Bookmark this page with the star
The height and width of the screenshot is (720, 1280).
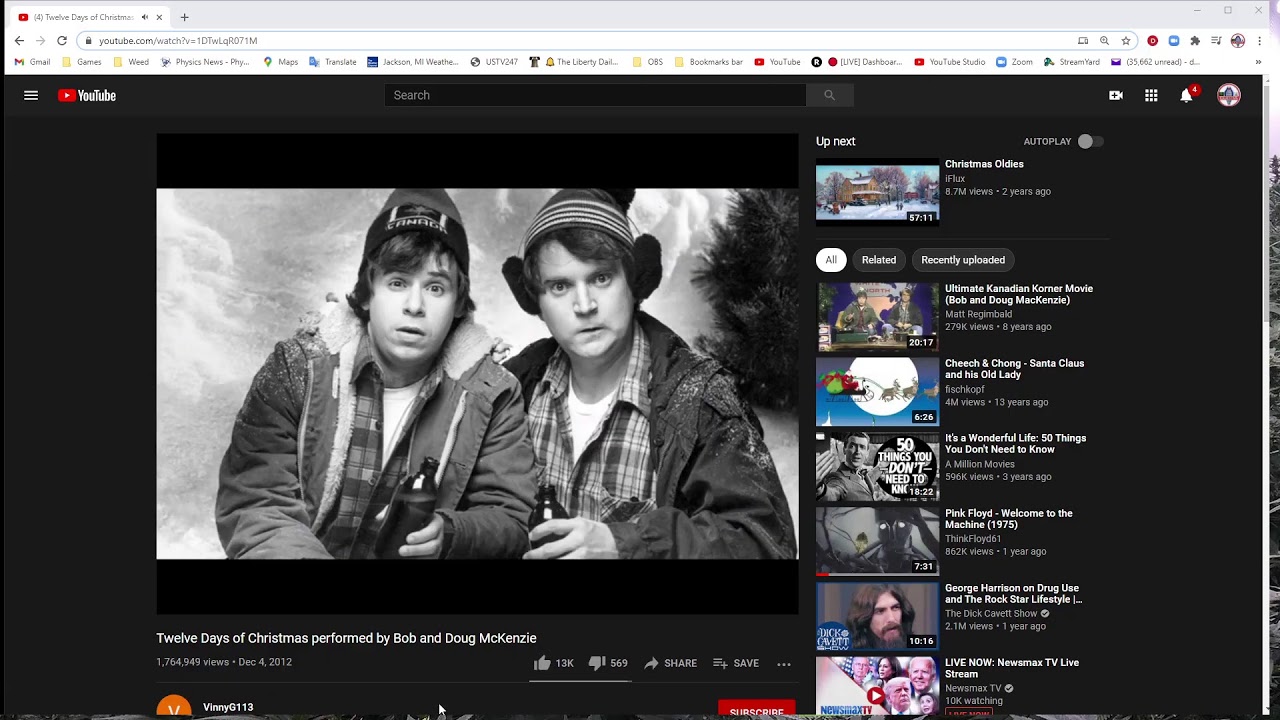(x=1126, y=41)
